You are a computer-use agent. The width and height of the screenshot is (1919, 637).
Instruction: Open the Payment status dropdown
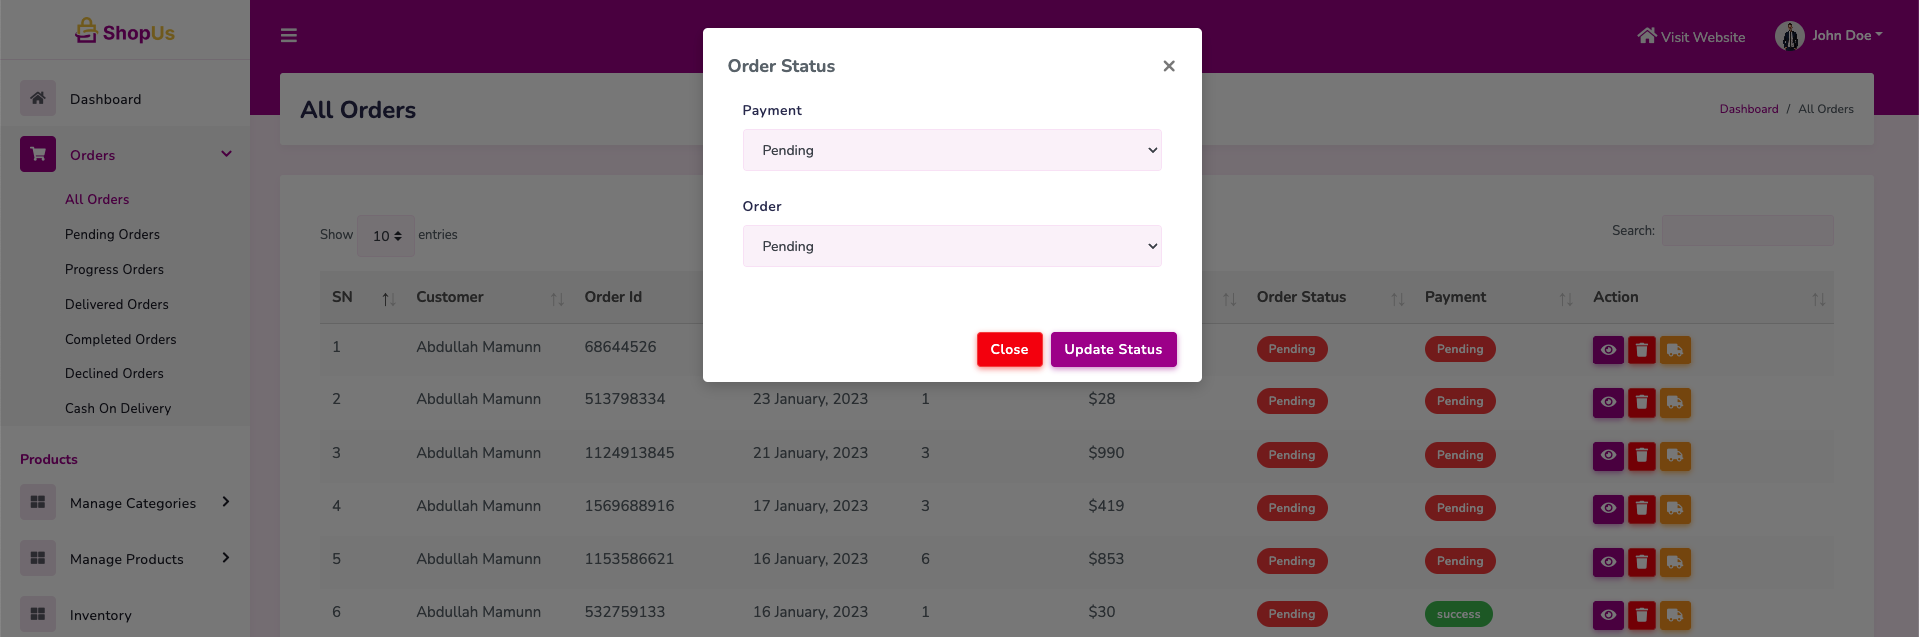(x=951, y=150)
